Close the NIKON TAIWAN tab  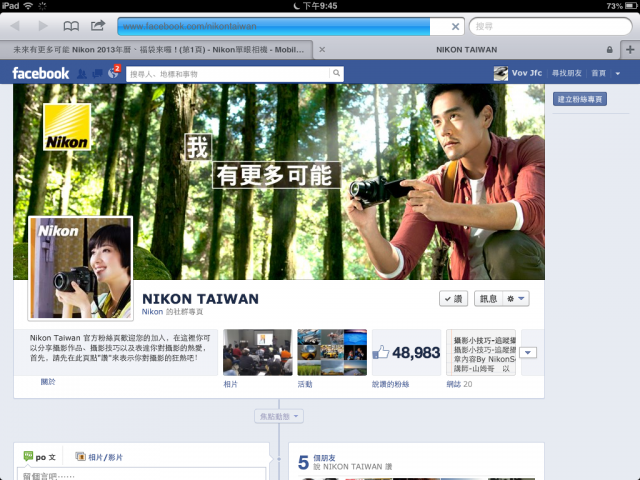tap(322, 50)
